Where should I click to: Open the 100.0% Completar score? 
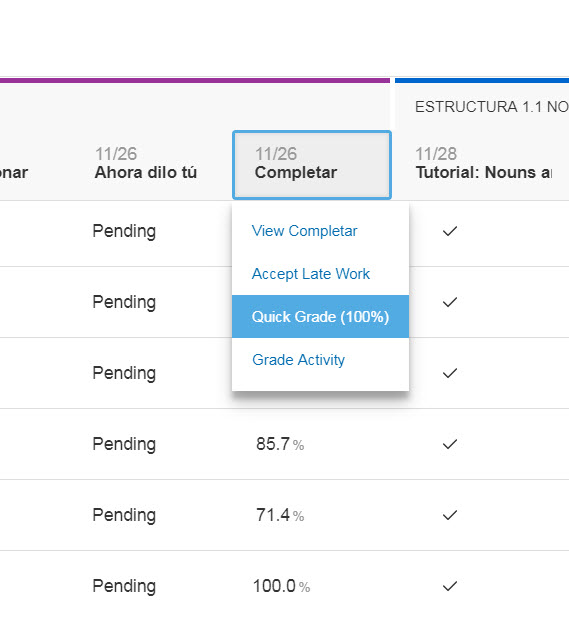tap(282, 586)
